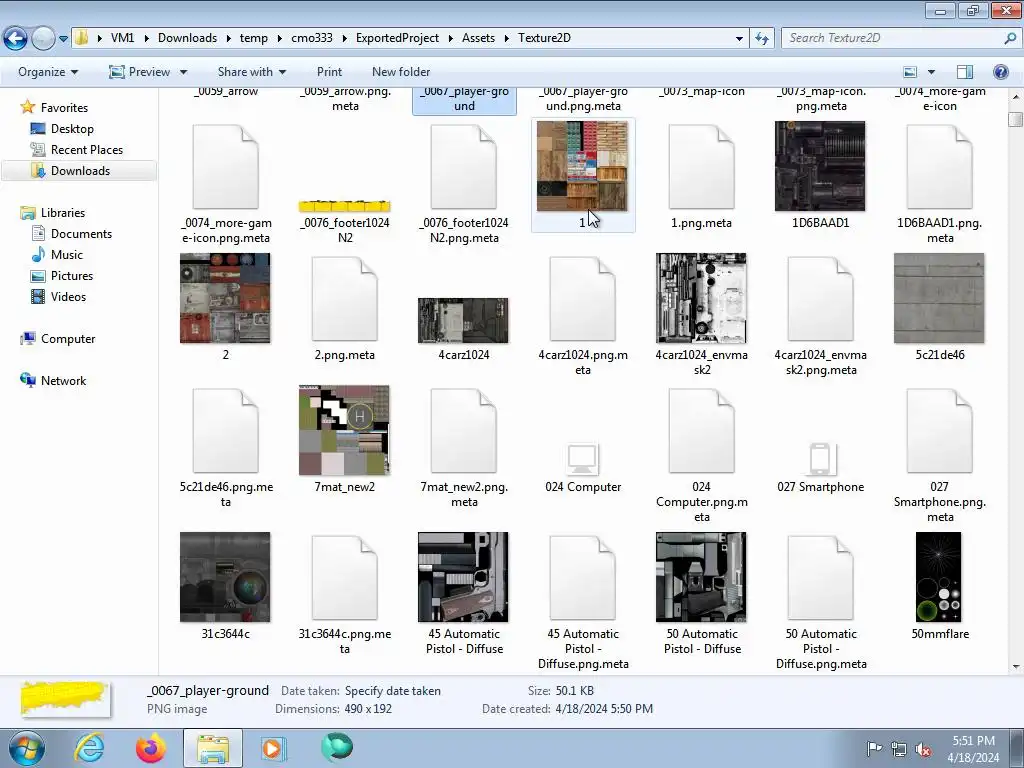Click Specify date taken in details pane
Image resolution: width=1024 pixels, height=768 pixels.
[x=392, y=691]
